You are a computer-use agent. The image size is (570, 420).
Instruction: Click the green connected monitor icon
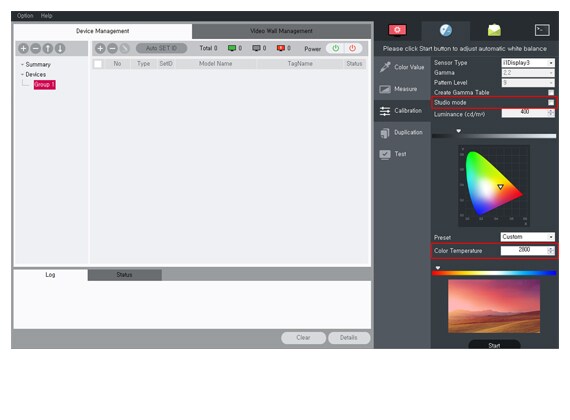tap(232, 48)
